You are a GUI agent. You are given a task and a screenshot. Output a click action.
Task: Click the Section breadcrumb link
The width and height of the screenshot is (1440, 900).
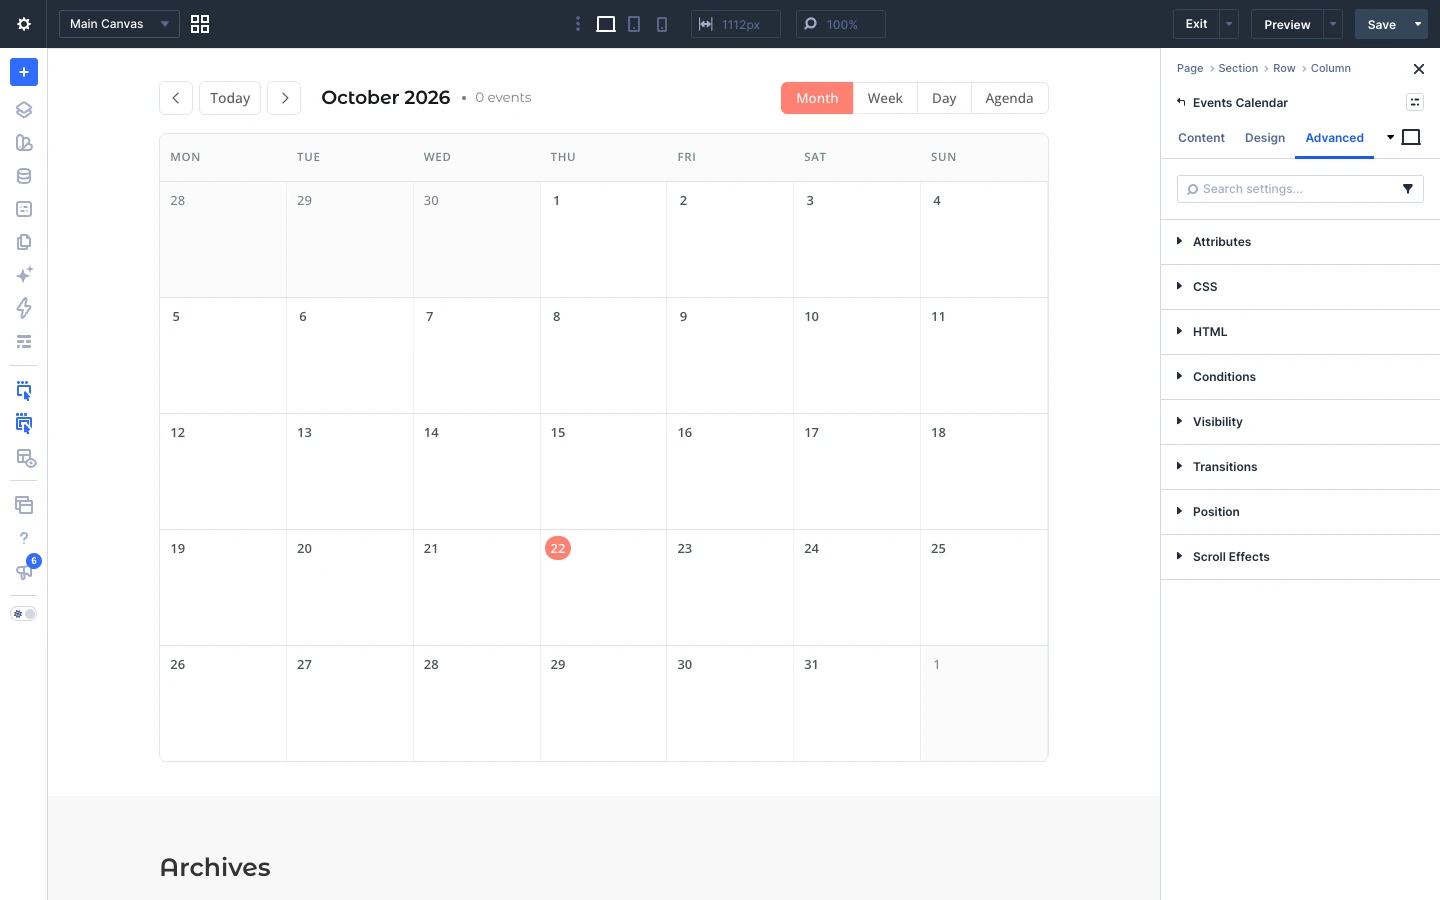pos(1238,68)
